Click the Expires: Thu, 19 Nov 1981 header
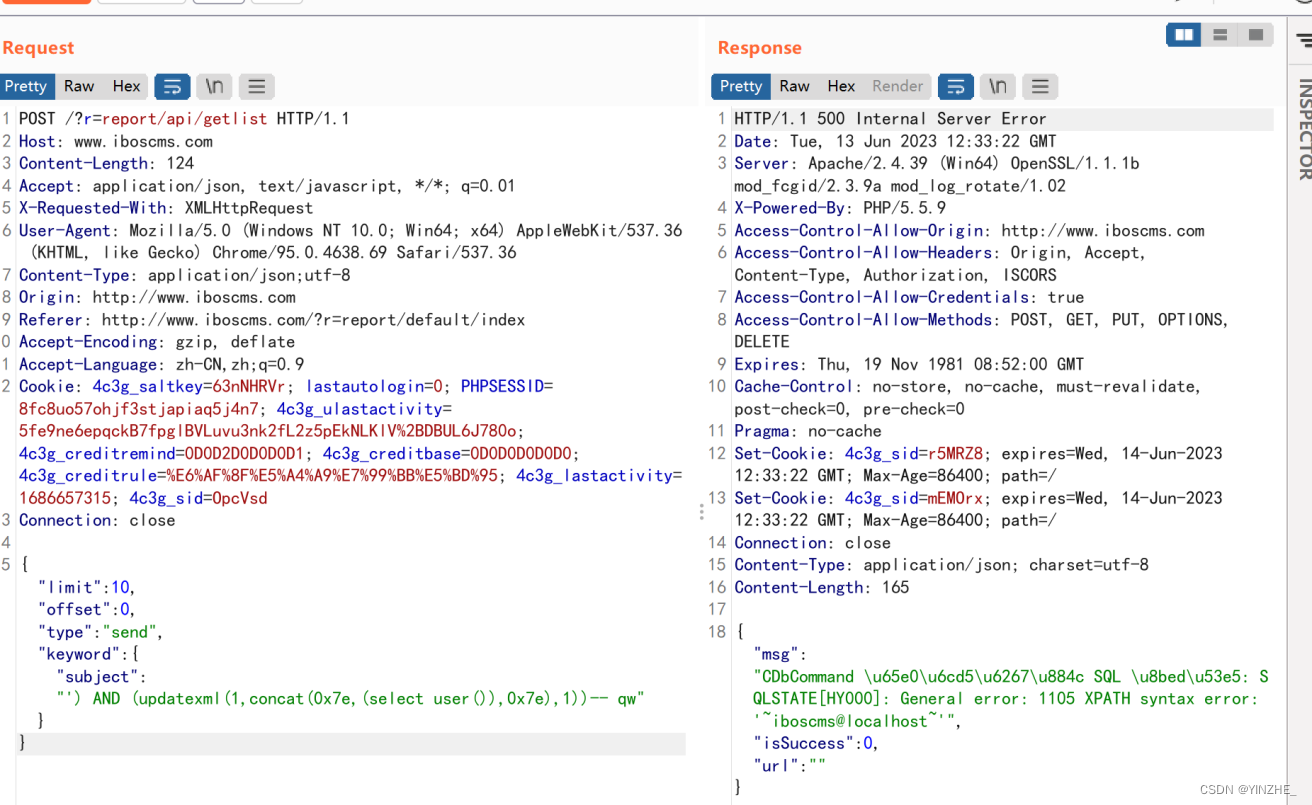Viewport: 1312px width, 805px height. (909, 365)
